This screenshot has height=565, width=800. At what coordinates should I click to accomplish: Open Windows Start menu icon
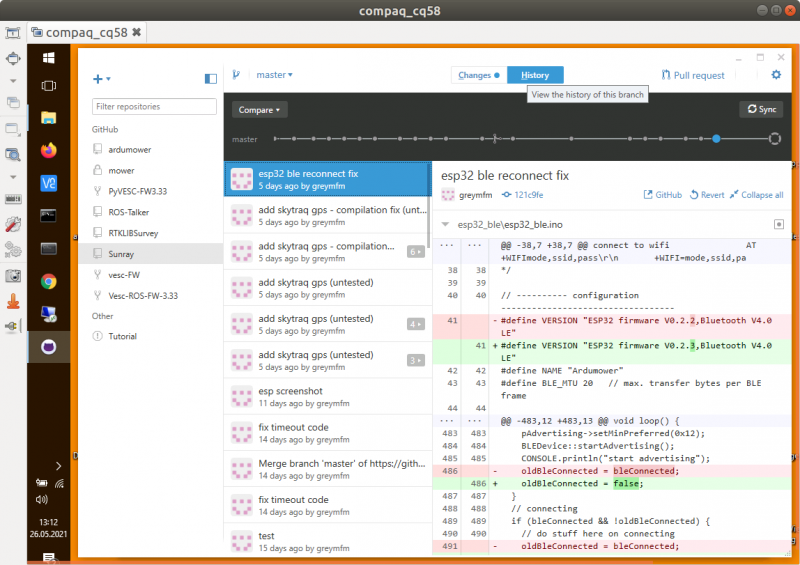48,58
